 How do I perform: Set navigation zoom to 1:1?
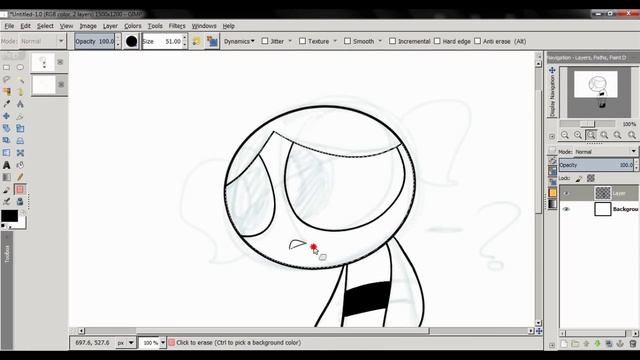tap(591, 135)
